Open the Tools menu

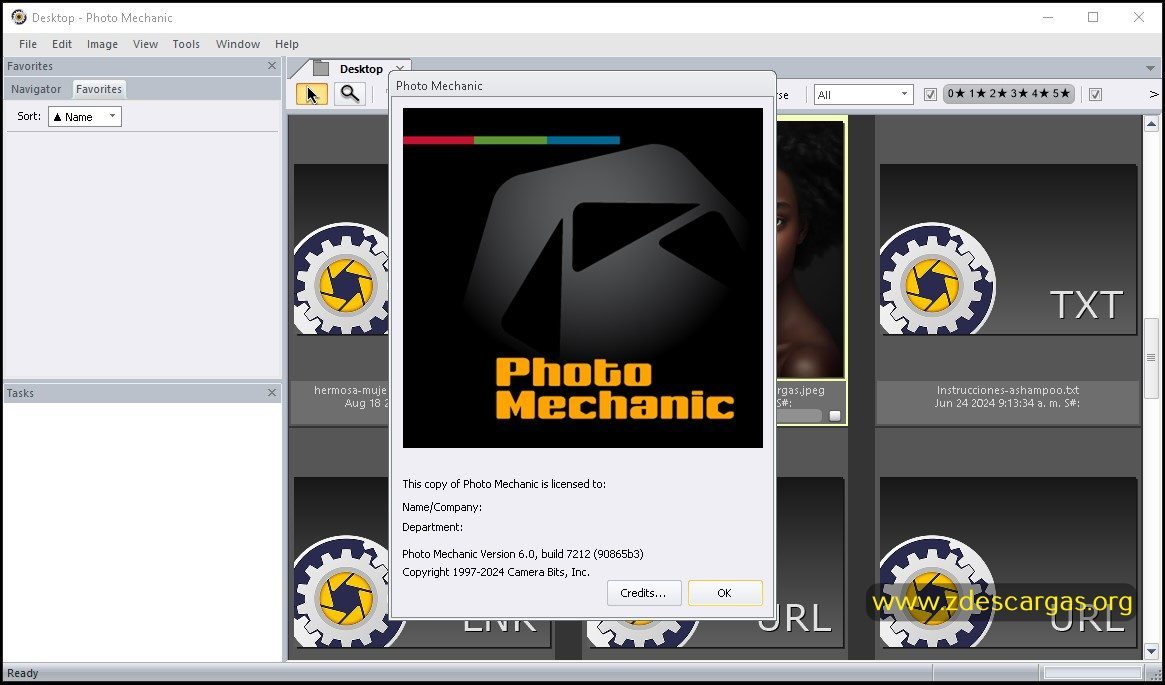click(x=186, y=44)
